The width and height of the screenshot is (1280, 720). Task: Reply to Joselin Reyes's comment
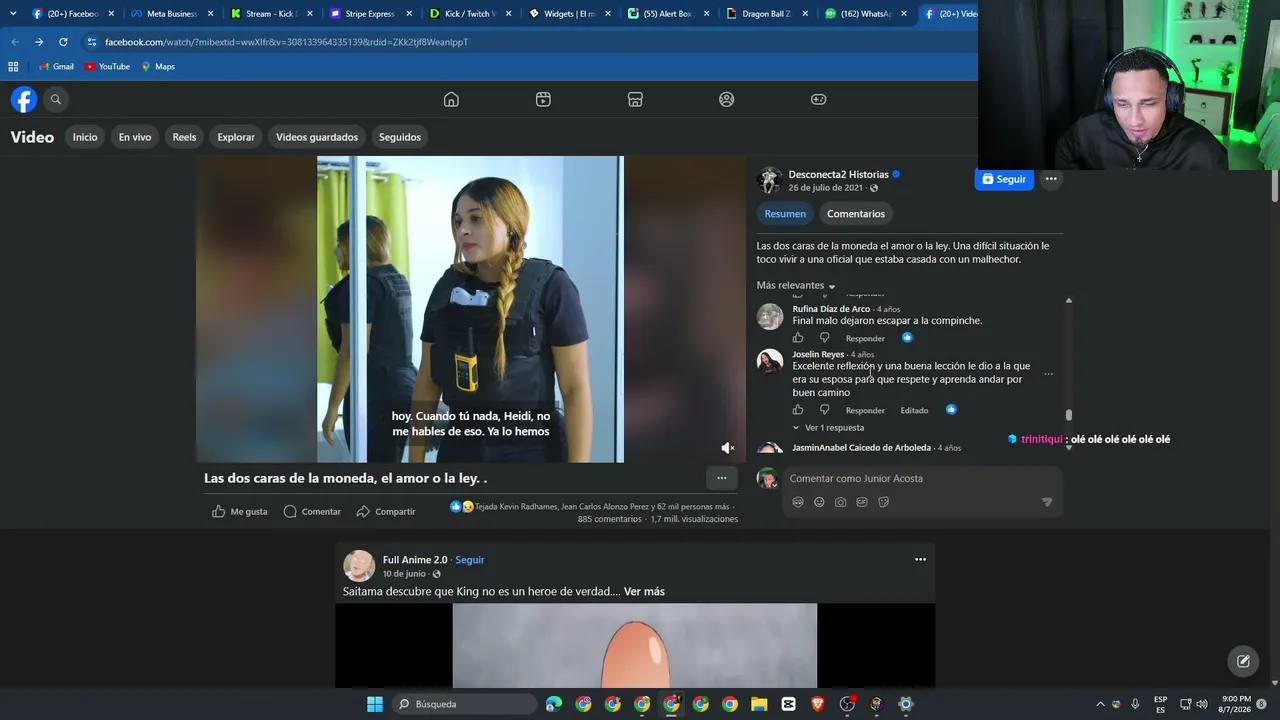point(865,410)
